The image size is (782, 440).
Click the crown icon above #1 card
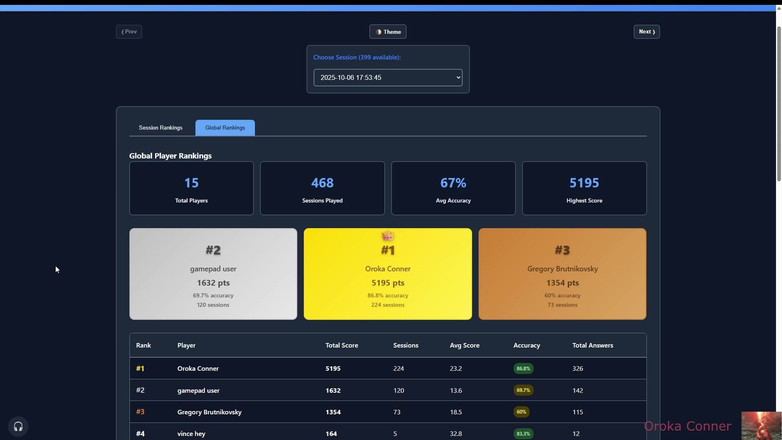388,236
